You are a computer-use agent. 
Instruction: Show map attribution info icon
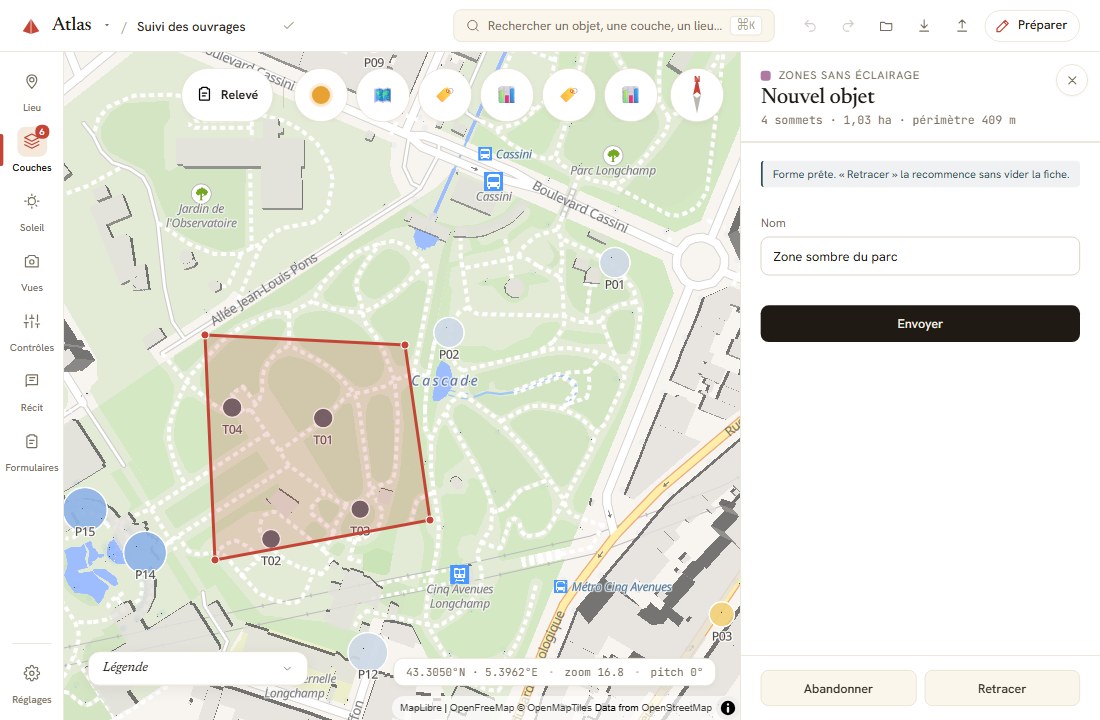(x=728, y=707)
